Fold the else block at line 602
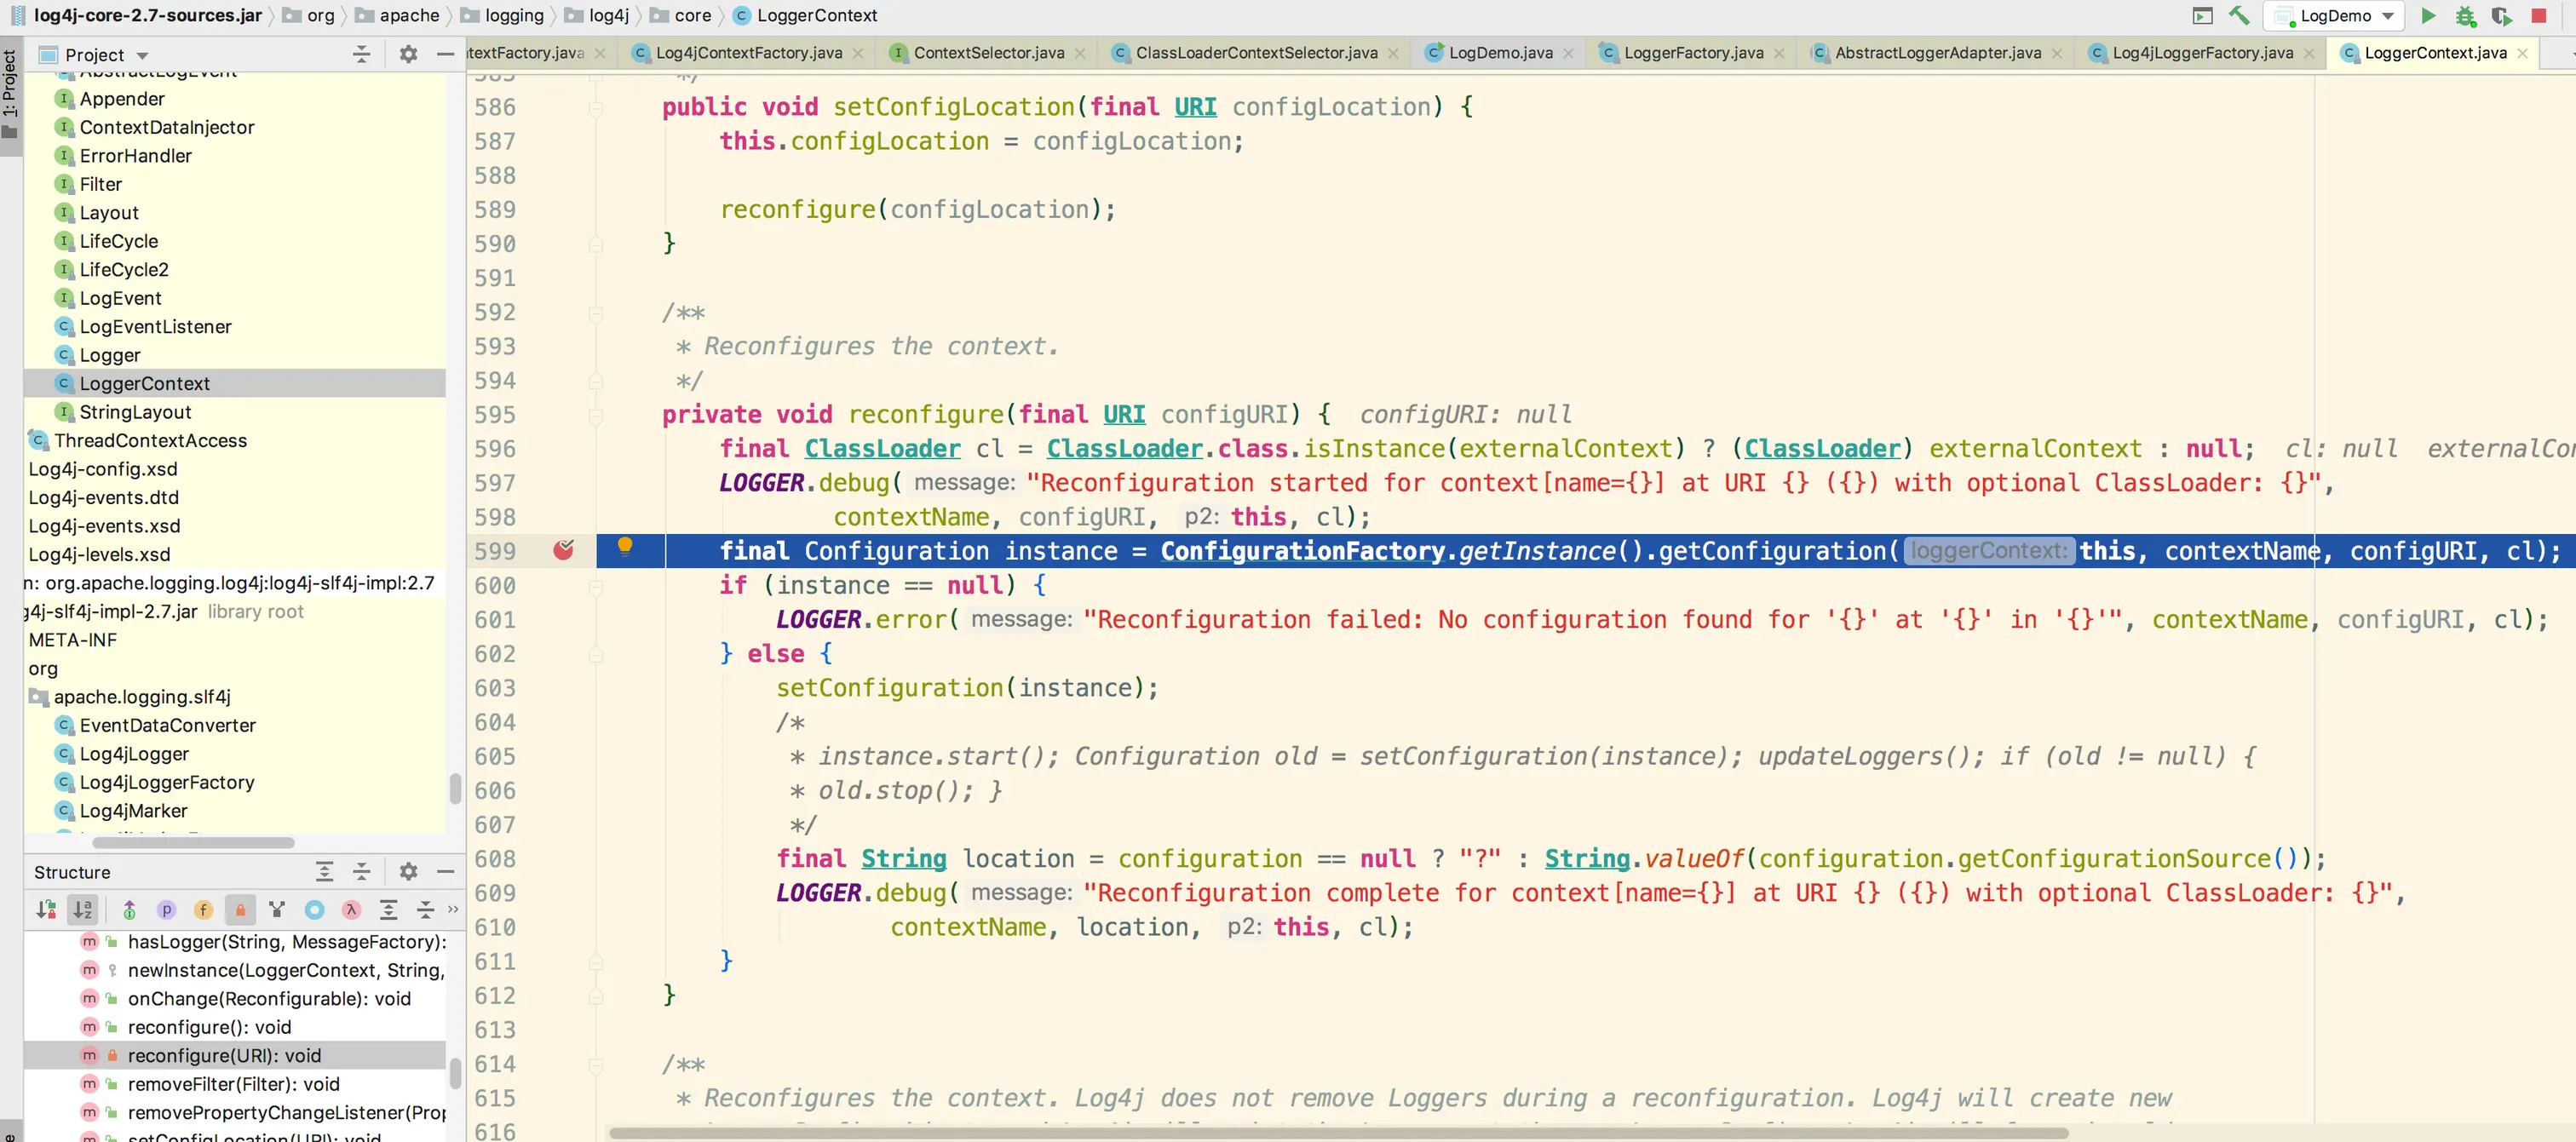This screenshot has height=1142, width=2576. point(596,654)
